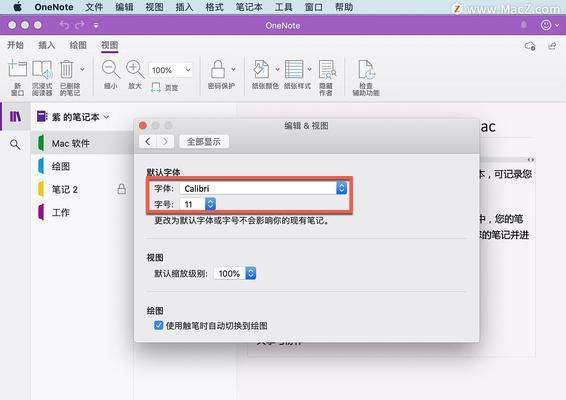Open the Apple menu
The height and width of the screenshot is (400, 566).
pyautogui.click(x=17, y=7)
